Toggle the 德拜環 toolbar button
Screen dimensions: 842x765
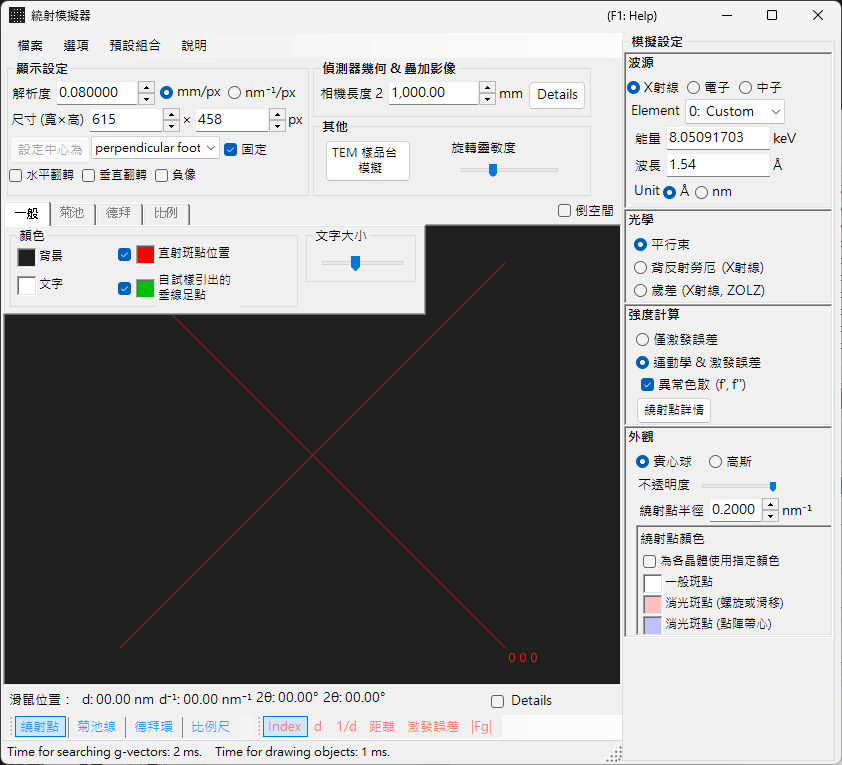pyautogui.click(x=154, y=726)
